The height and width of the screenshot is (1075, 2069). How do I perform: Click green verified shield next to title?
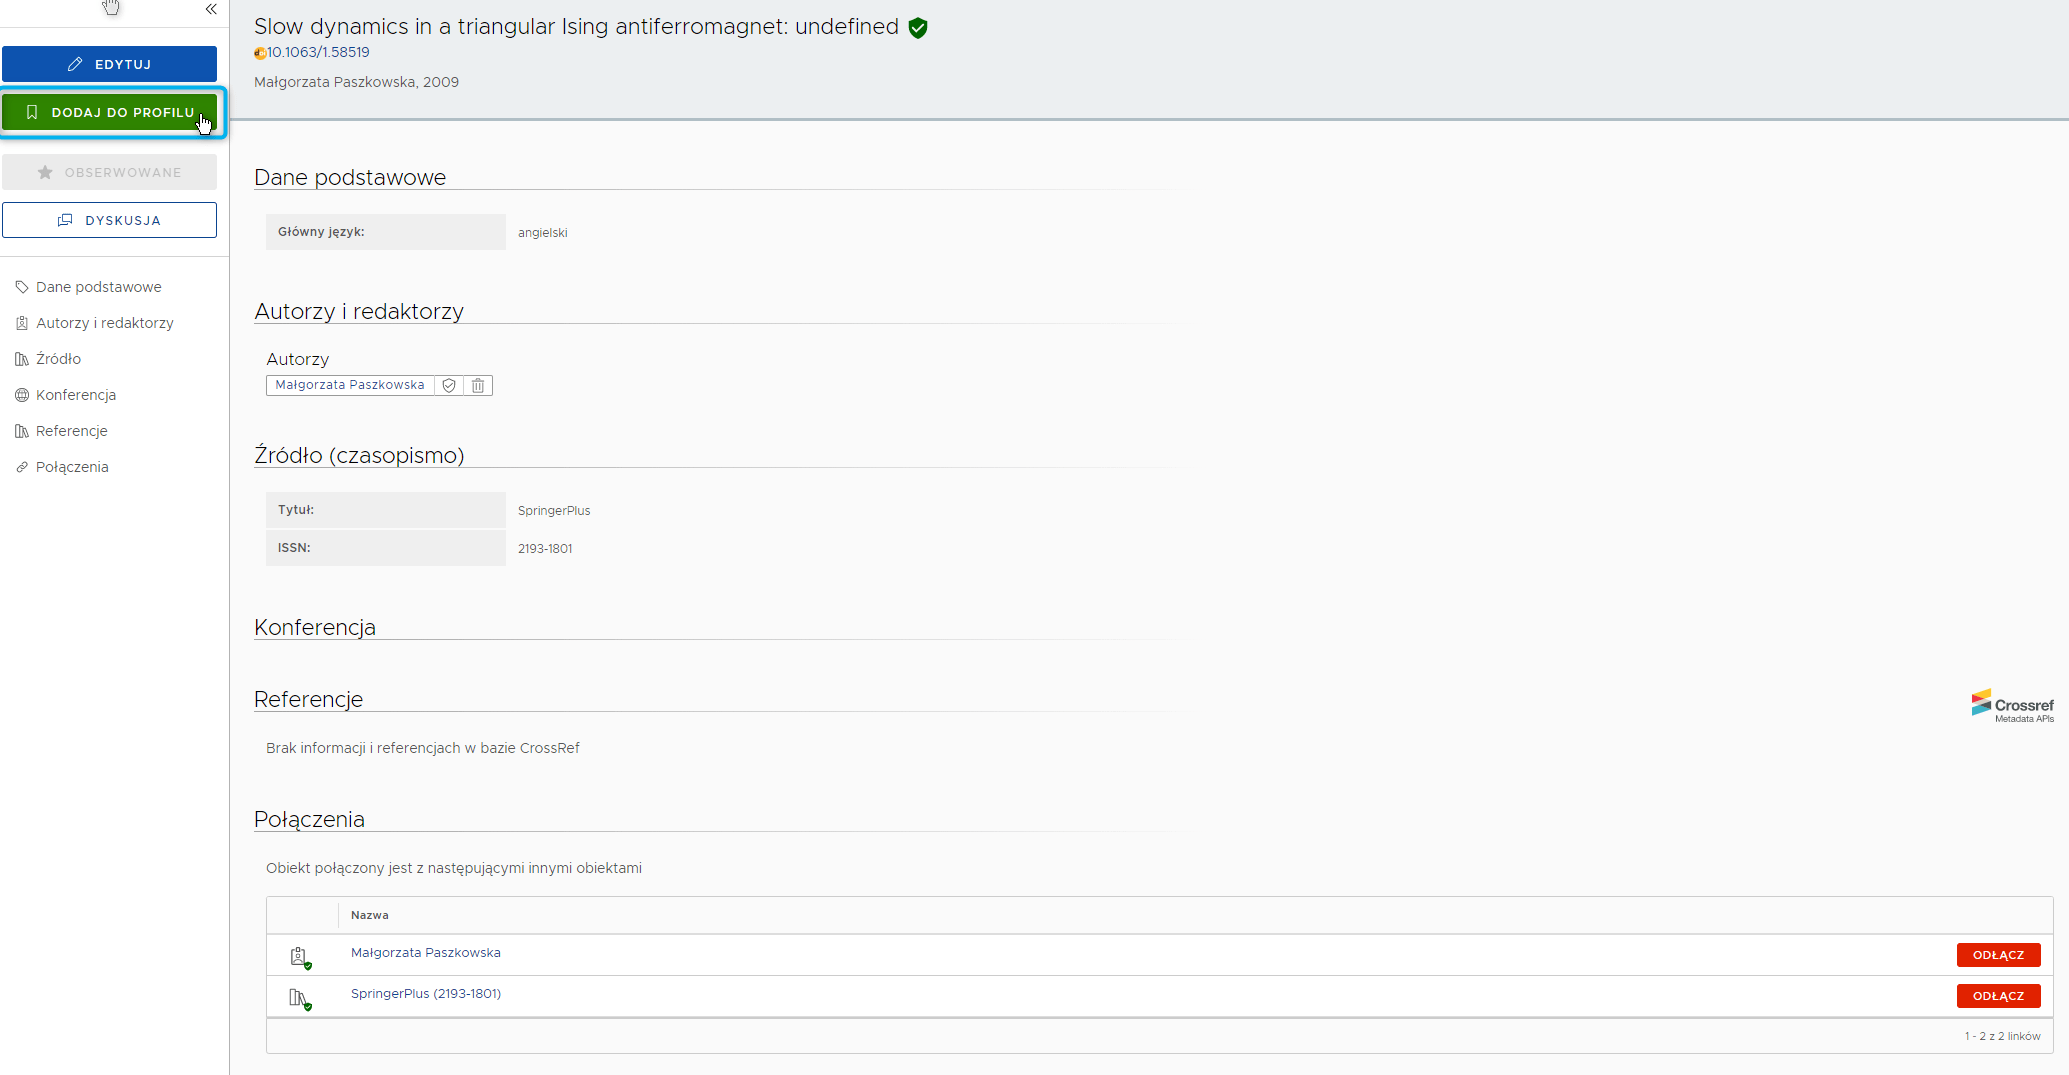(918, 28)
